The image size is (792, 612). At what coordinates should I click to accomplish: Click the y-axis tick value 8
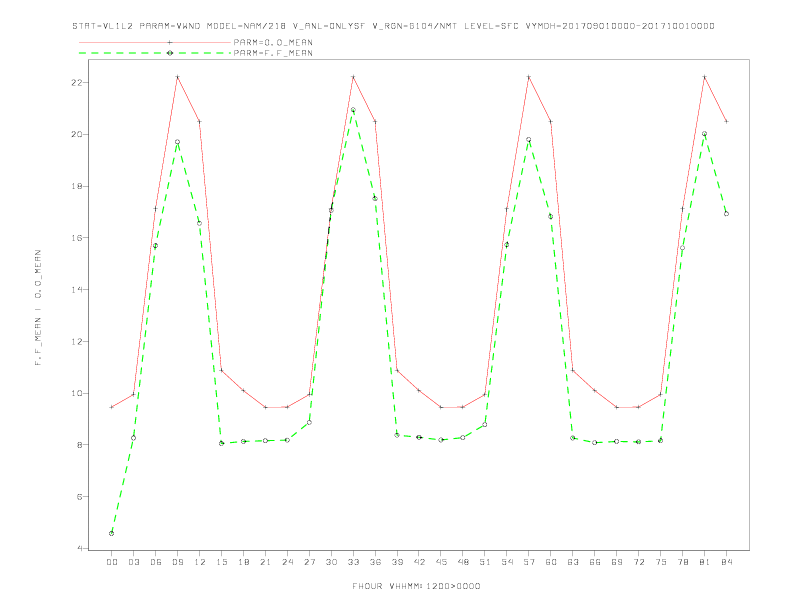[79, 445]
